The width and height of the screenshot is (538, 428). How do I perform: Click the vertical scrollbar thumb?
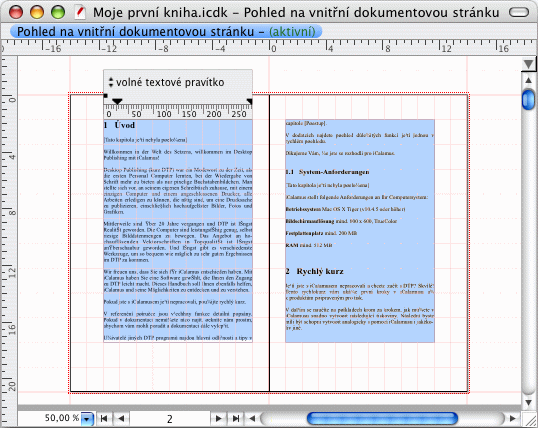(x=528, y=100)
